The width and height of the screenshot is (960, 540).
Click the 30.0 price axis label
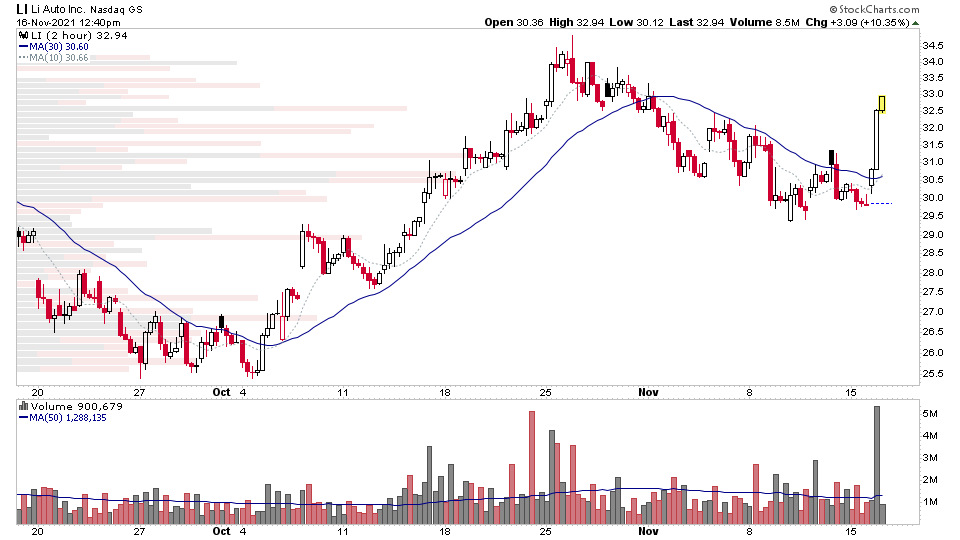point(932,198)
